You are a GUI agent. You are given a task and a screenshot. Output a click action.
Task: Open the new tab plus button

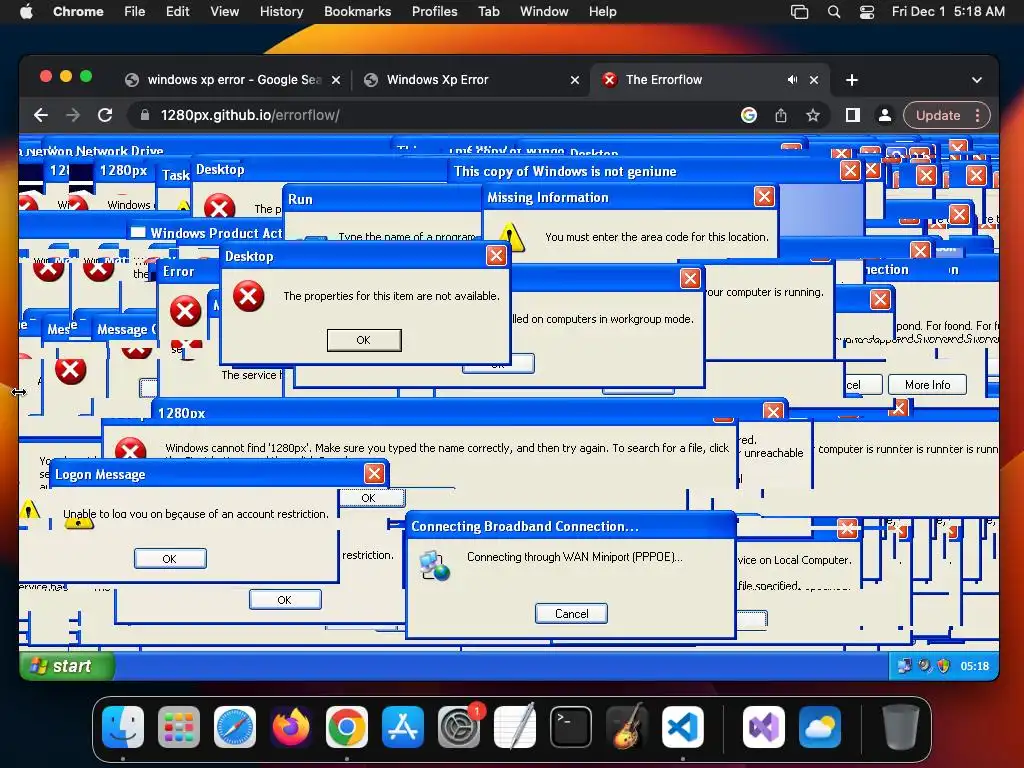point(852,80)
